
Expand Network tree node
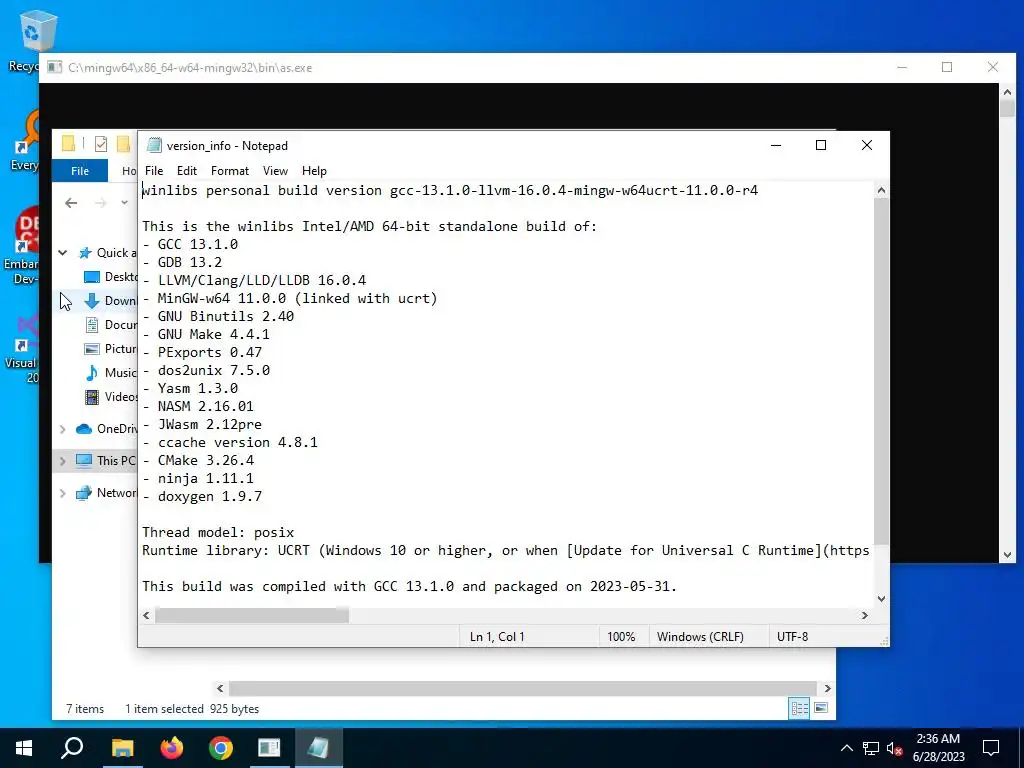[x=63, y=493]
